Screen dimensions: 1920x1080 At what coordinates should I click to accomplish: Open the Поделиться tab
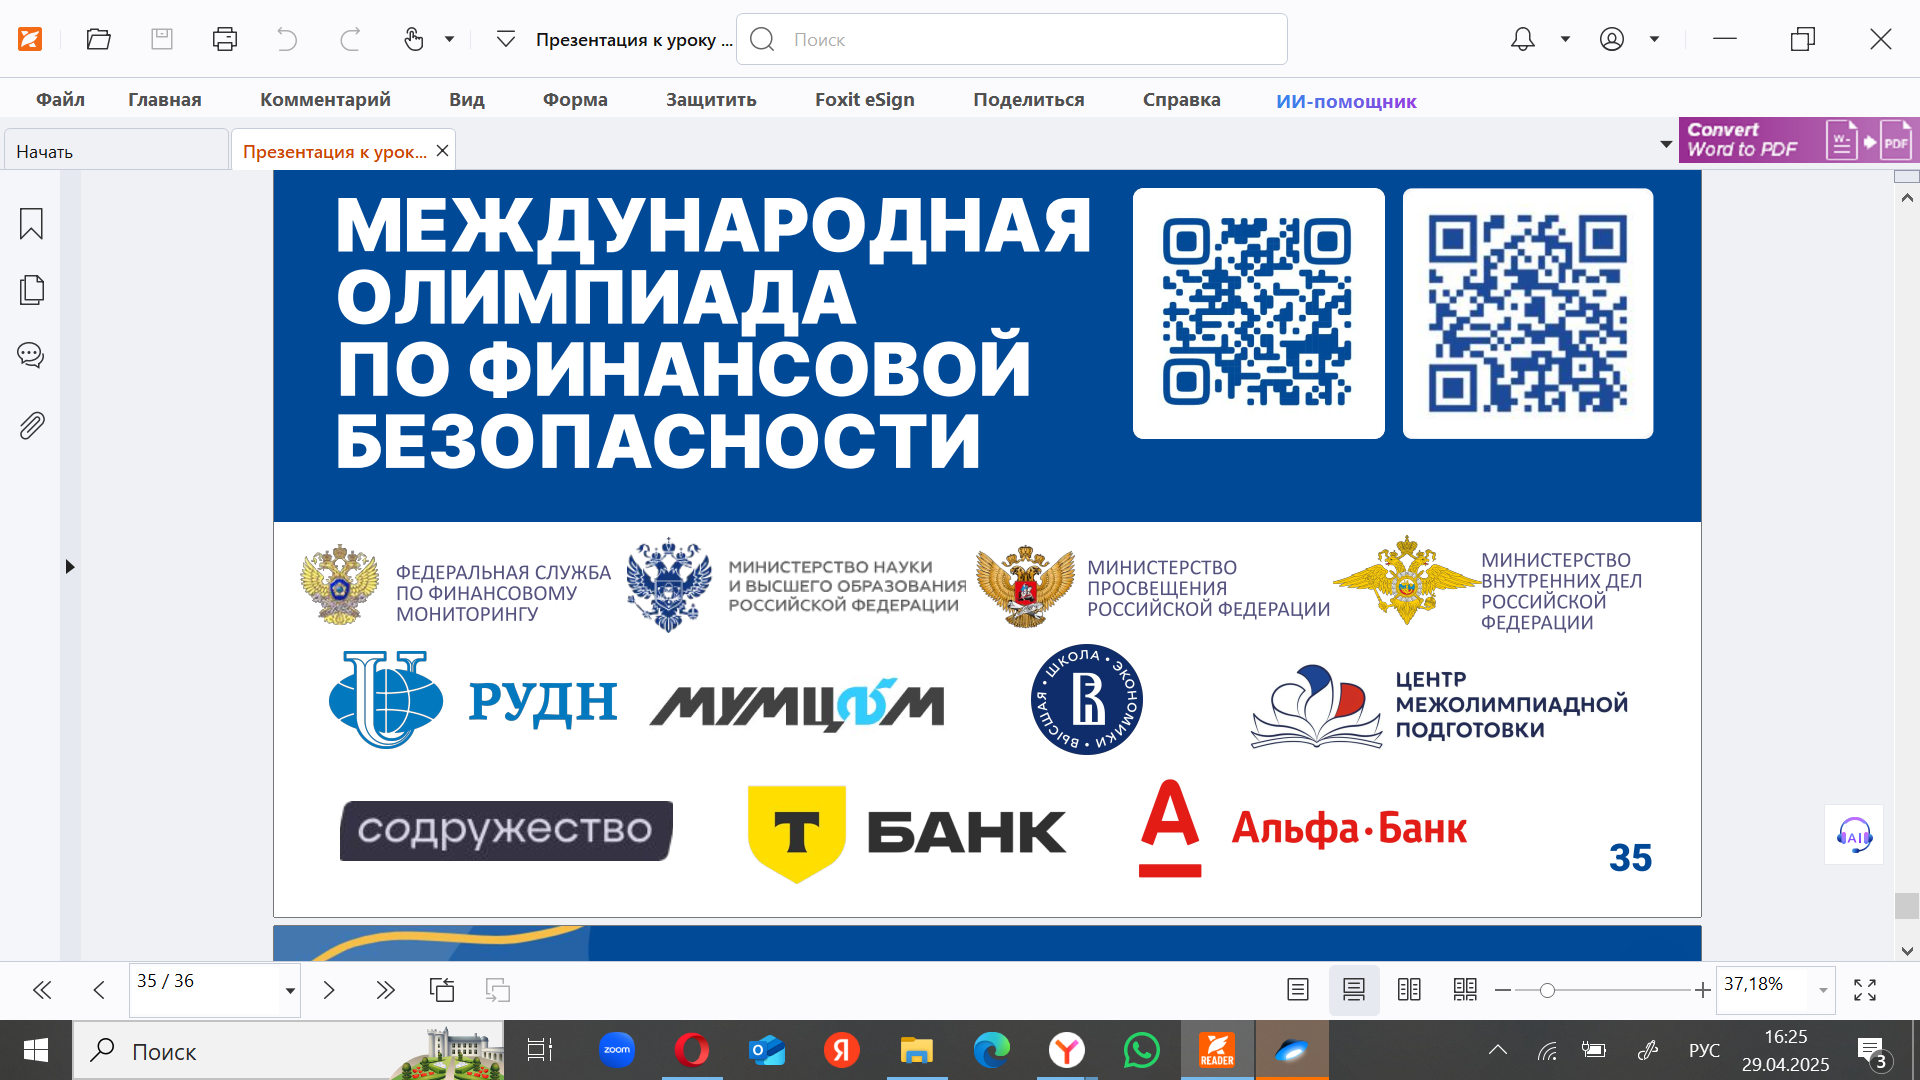(x=1029, y=100)
